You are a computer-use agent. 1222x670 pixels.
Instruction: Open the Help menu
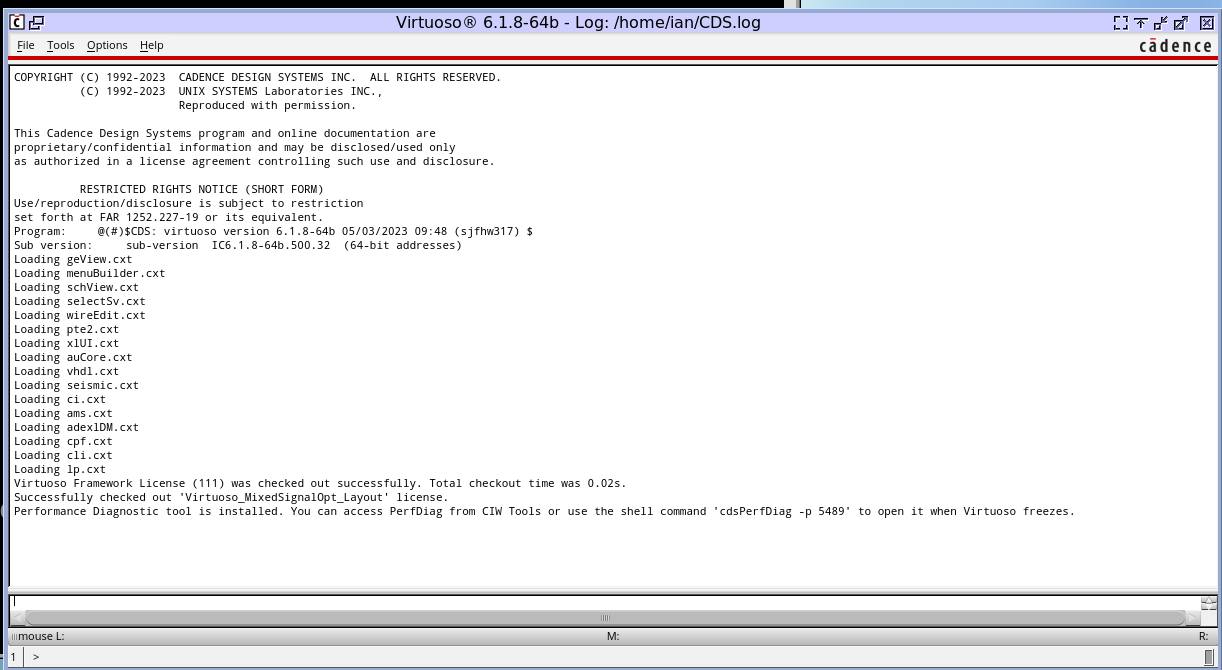[x=152, y=45]
